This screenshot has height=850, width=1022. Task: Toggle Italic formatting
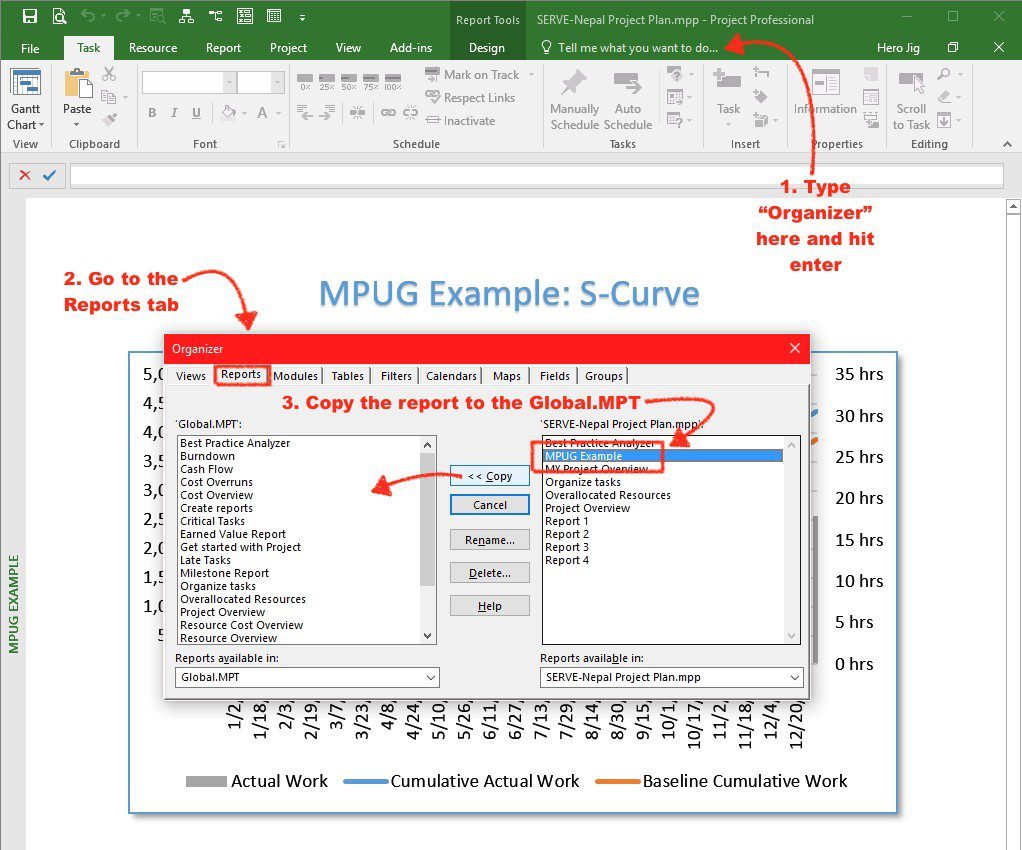point(174,113)
